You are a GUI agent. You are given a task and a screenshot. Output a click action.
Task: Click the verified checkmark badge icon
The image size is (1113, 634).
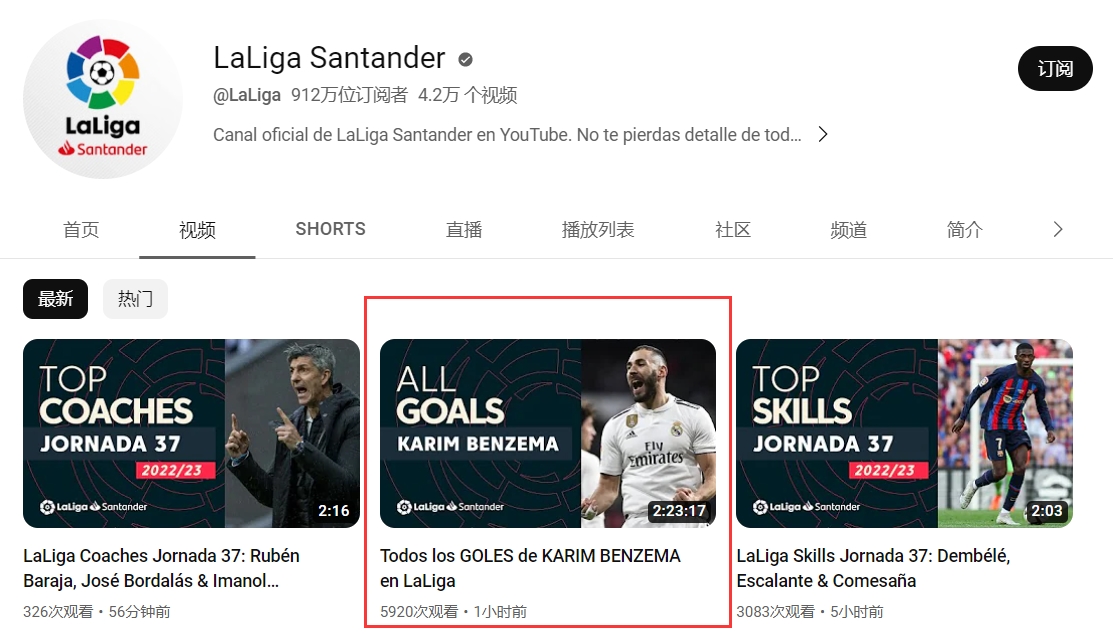466,60
